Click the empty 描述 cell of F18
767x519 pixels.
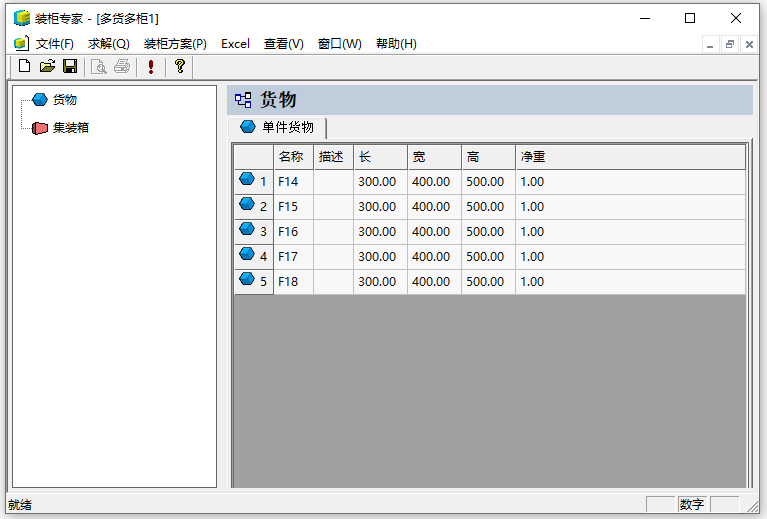334,282
